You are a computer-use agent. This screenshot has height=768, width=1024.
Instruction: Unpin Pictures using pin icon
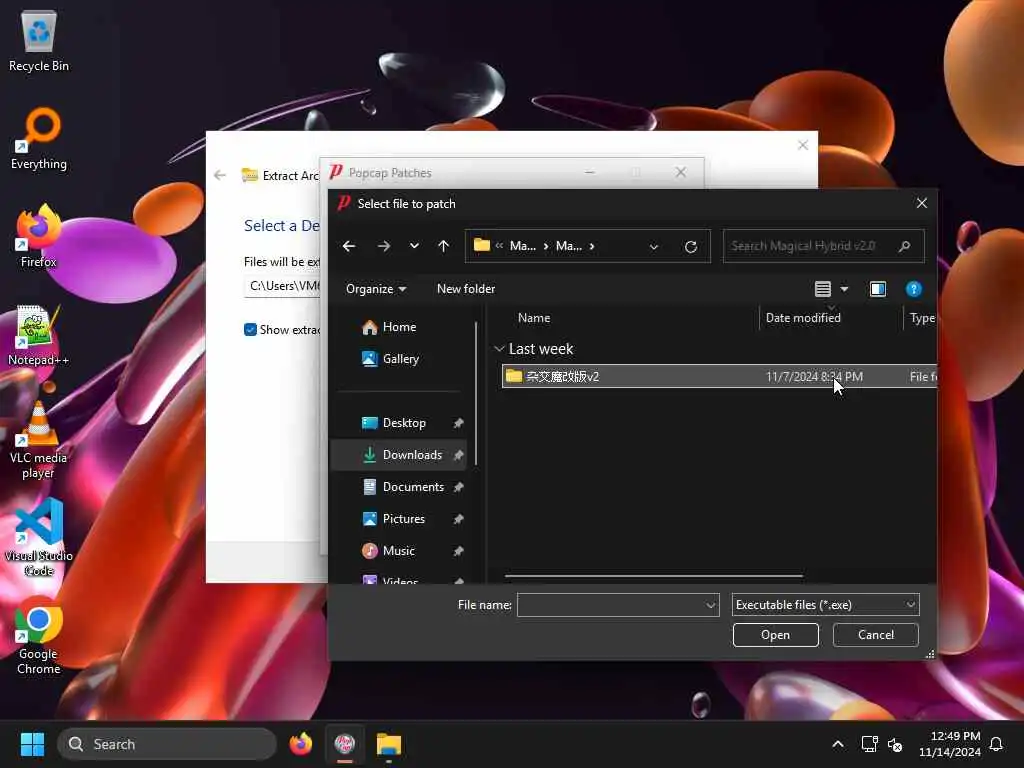pos(458,519)
